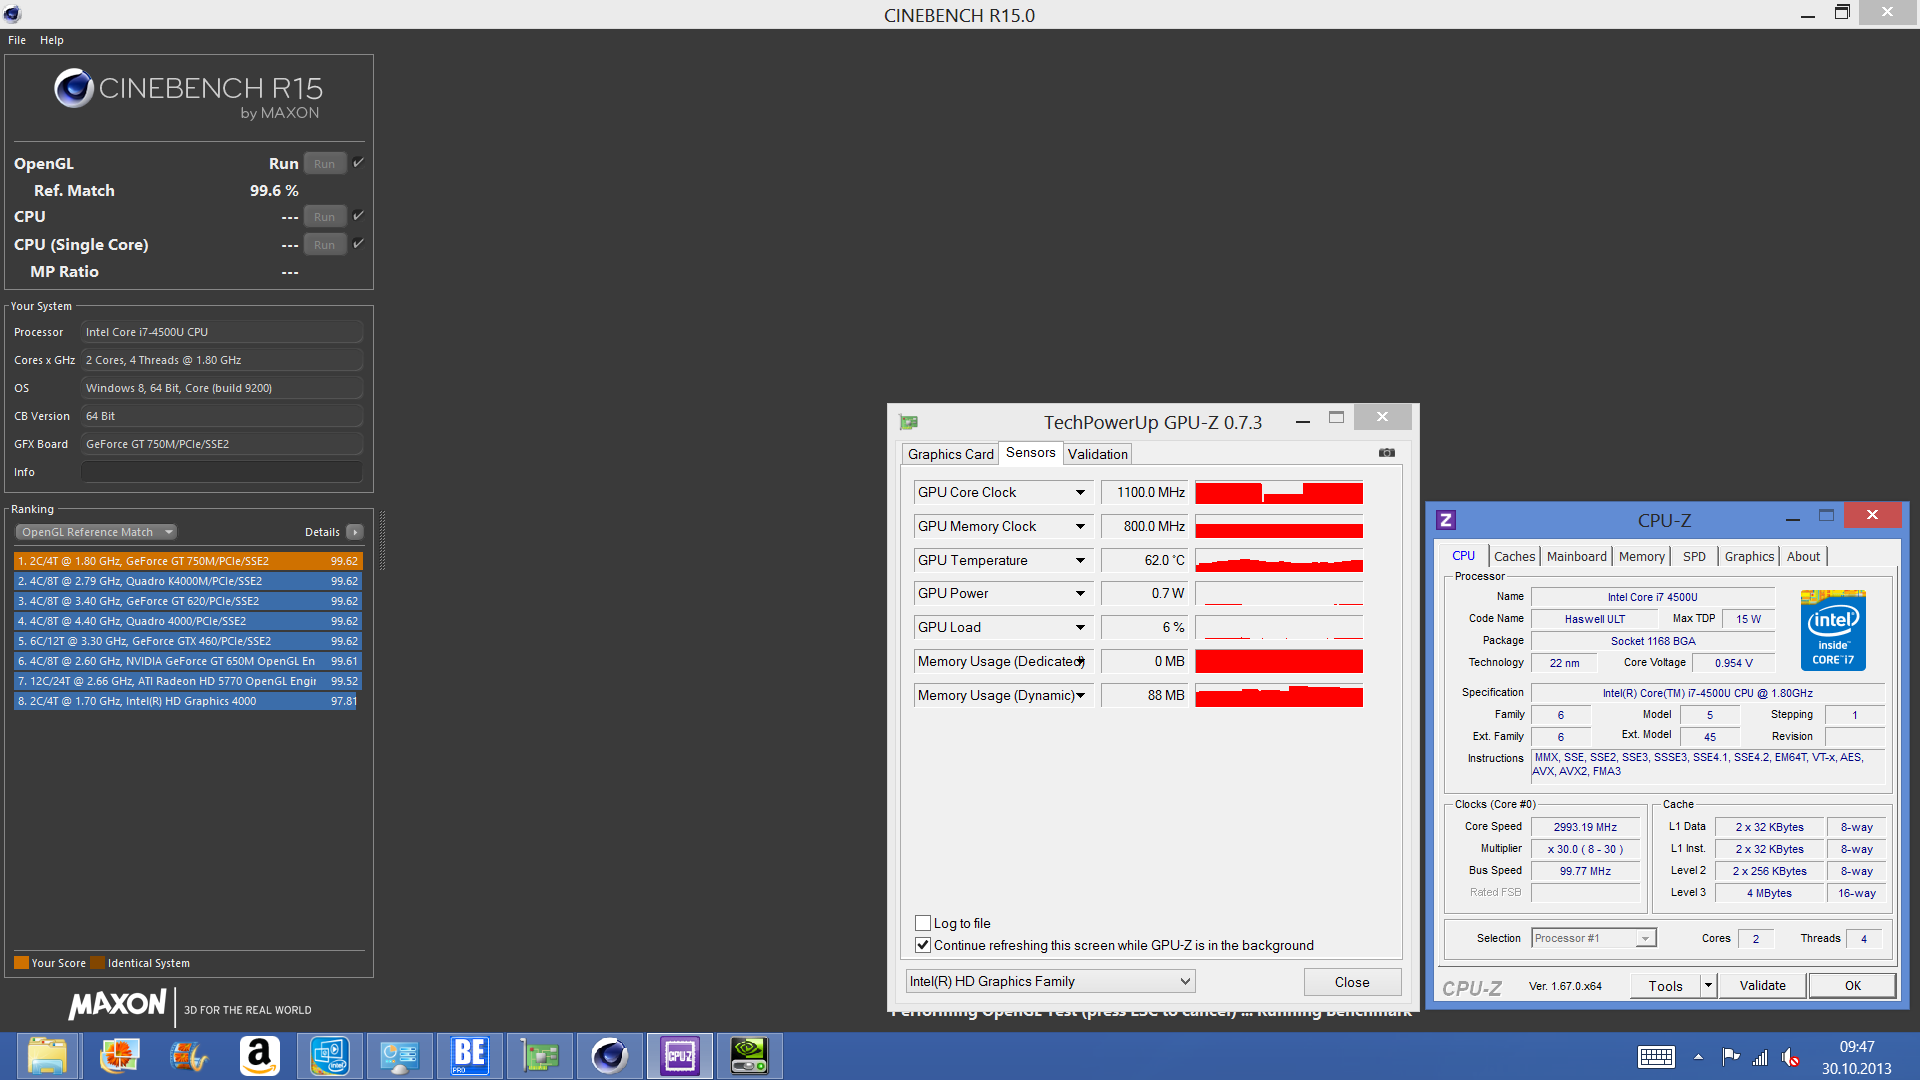
Task: Open network signal tray icon
Action: [1760, 1057]
